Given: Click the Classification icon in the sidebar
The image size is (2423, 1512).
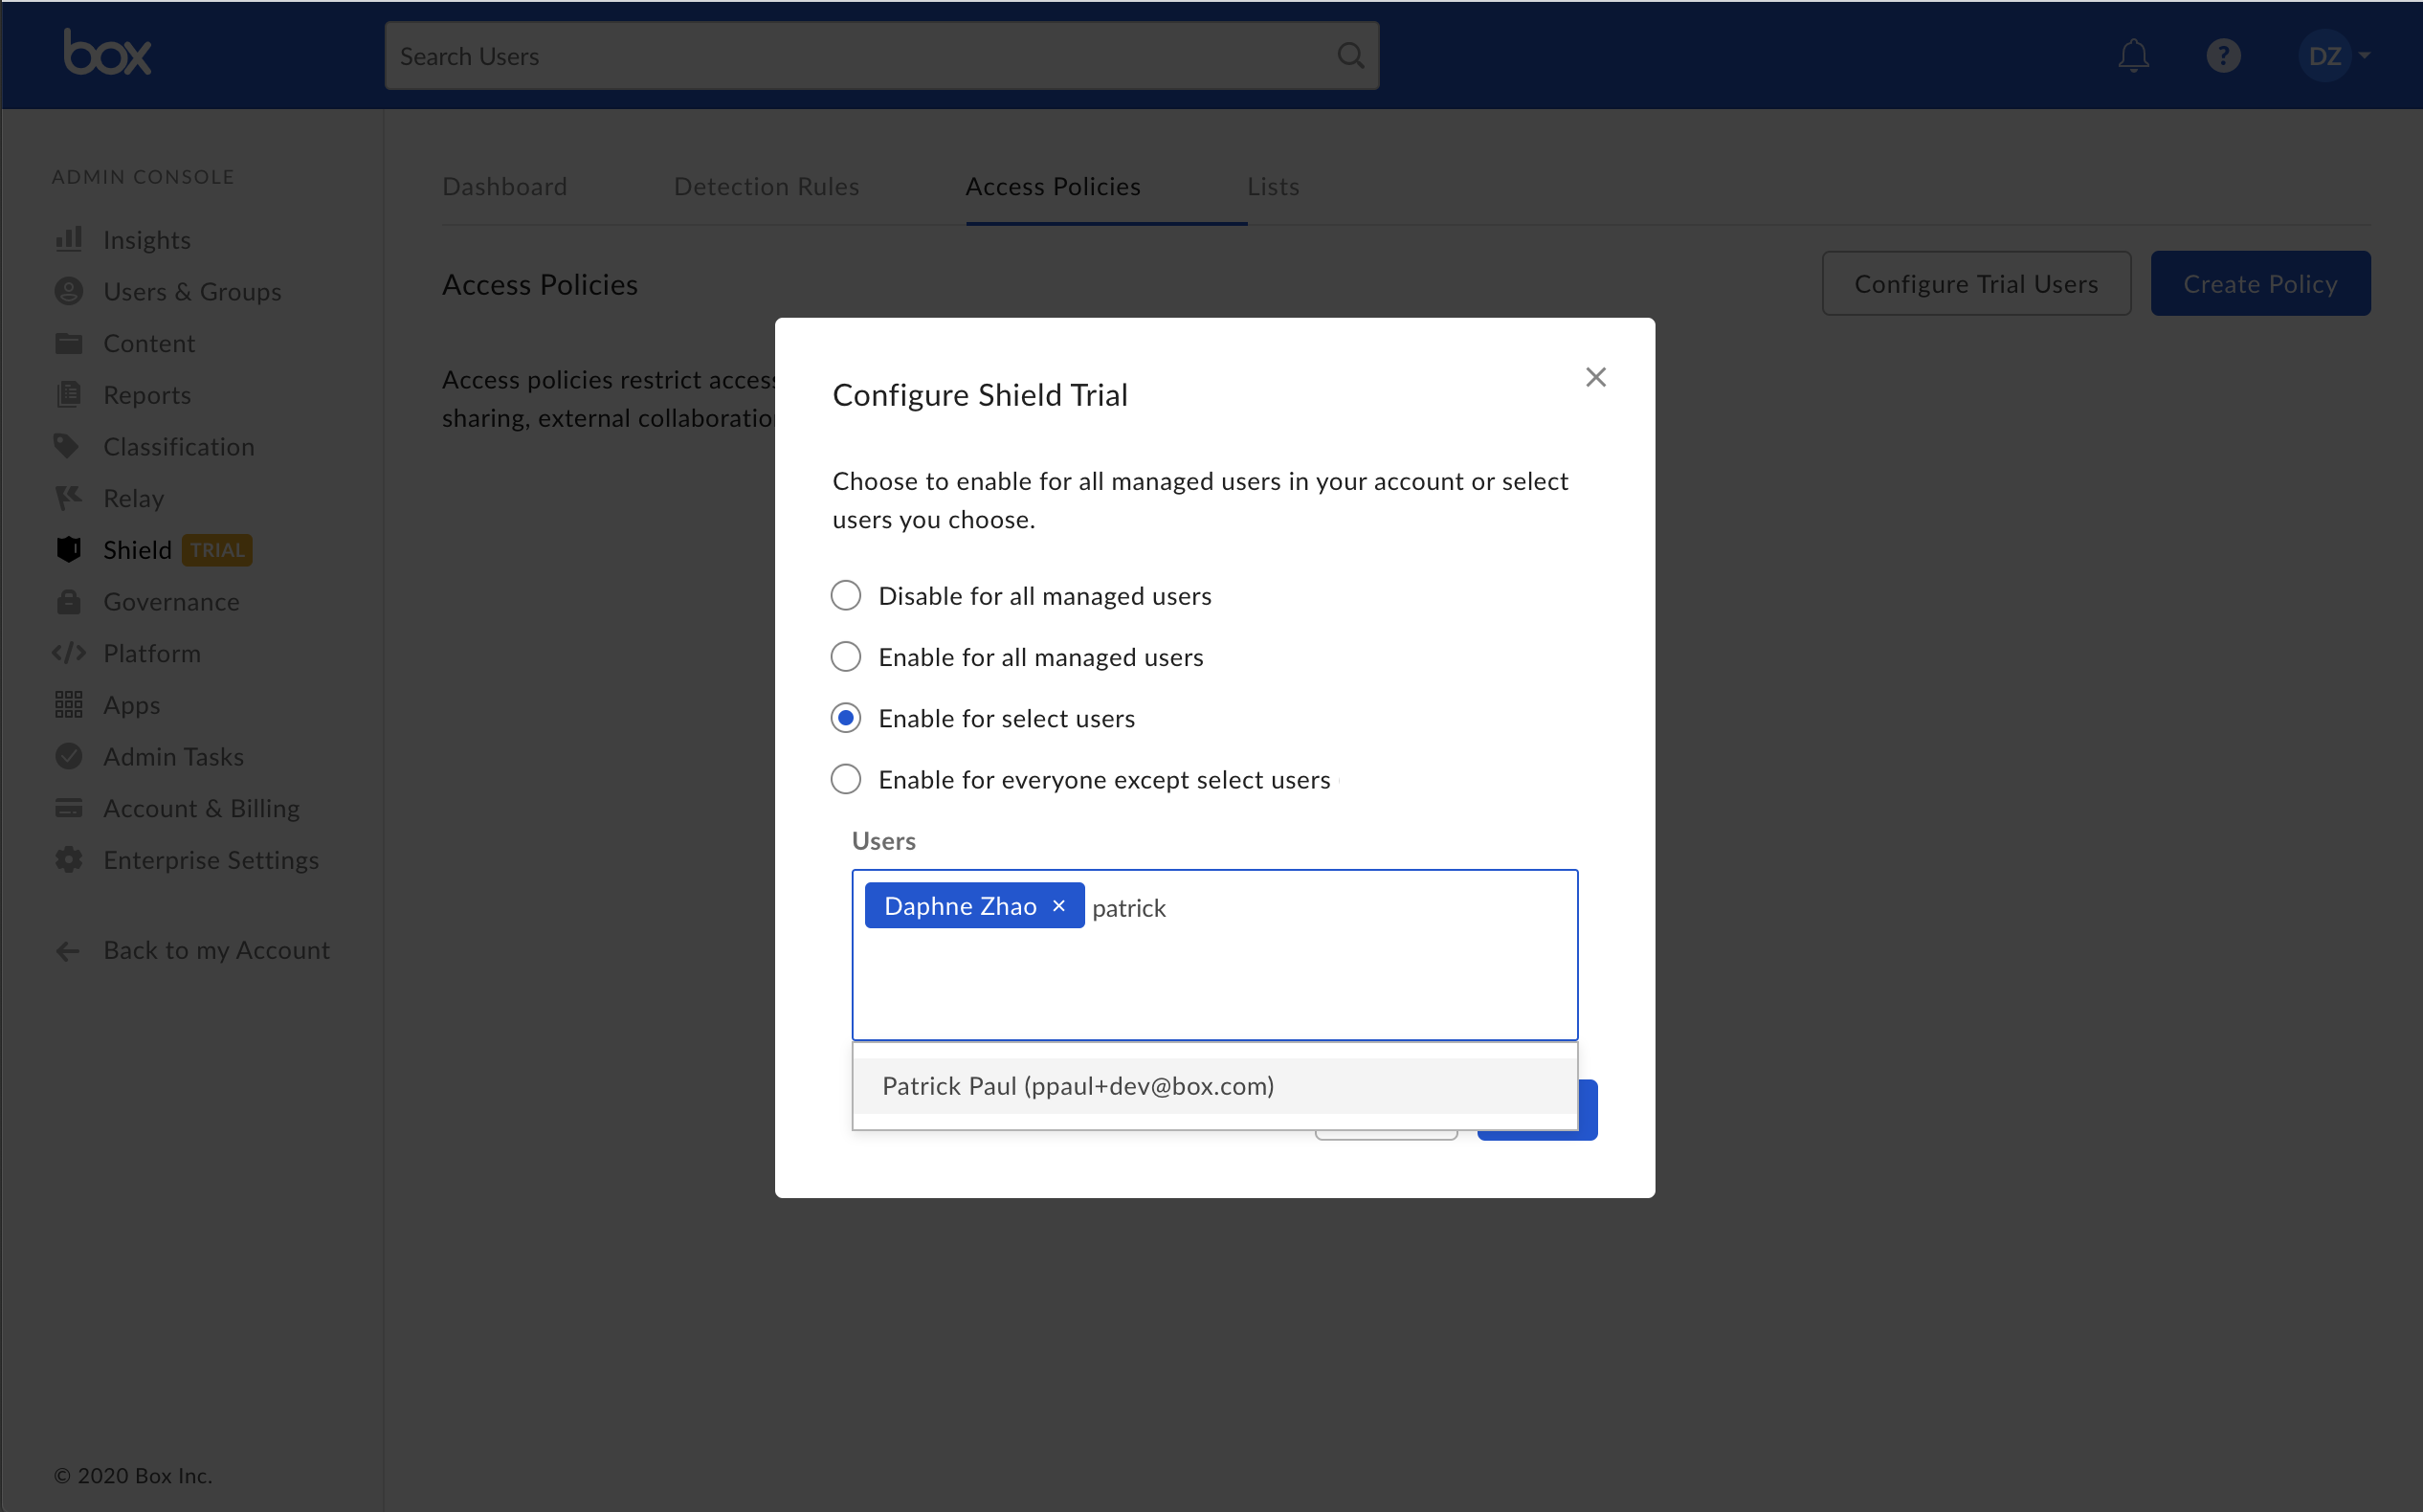Looking at the screenshot, I should click(x=68, y=446).
